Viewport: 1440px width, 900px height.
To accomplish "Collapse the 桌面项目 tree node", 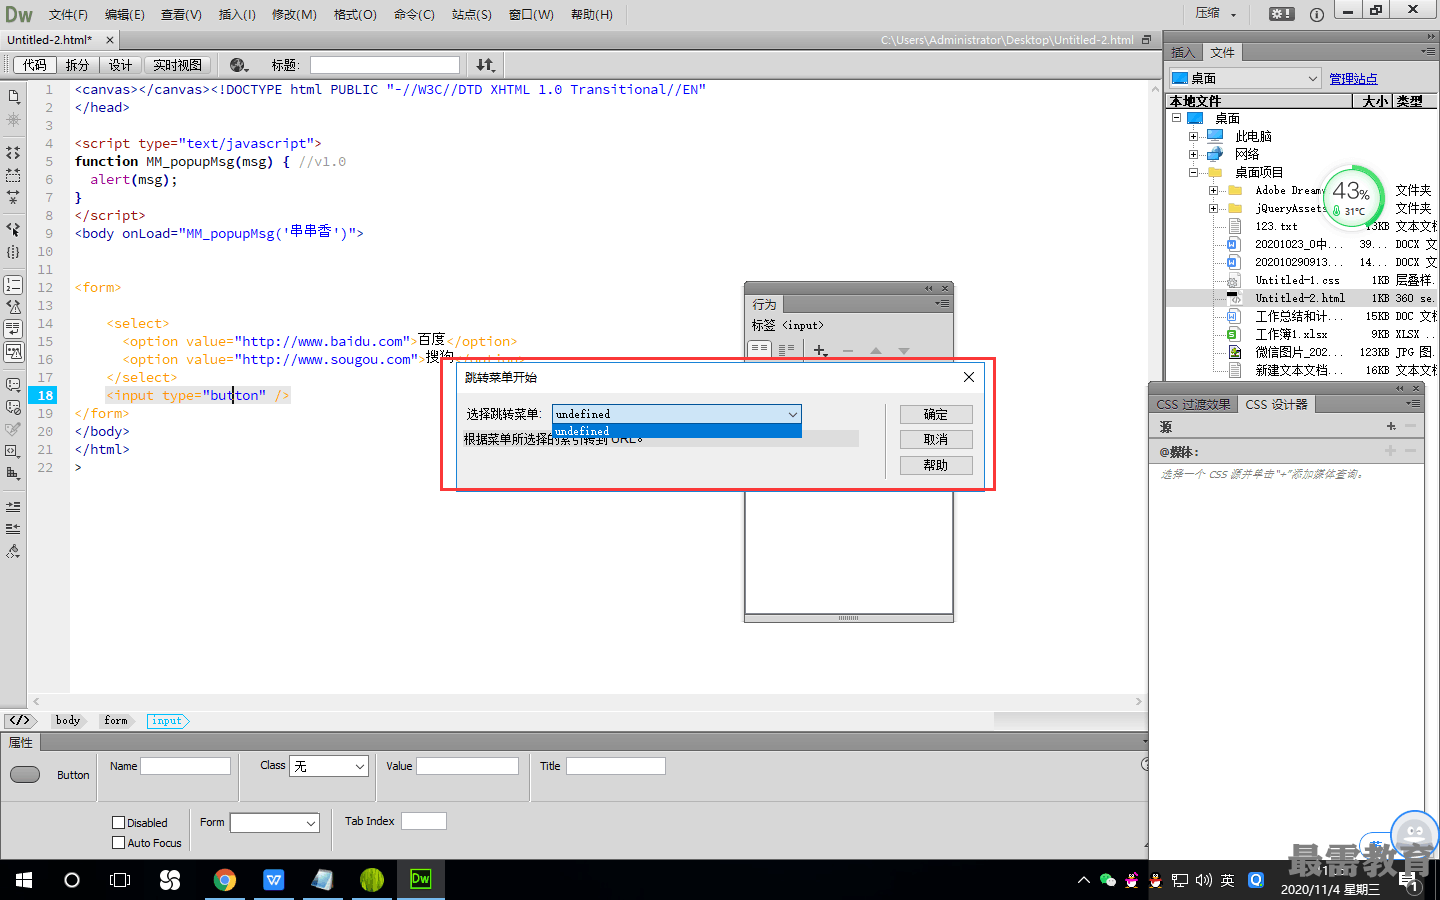I will (x=1193, y=172).
